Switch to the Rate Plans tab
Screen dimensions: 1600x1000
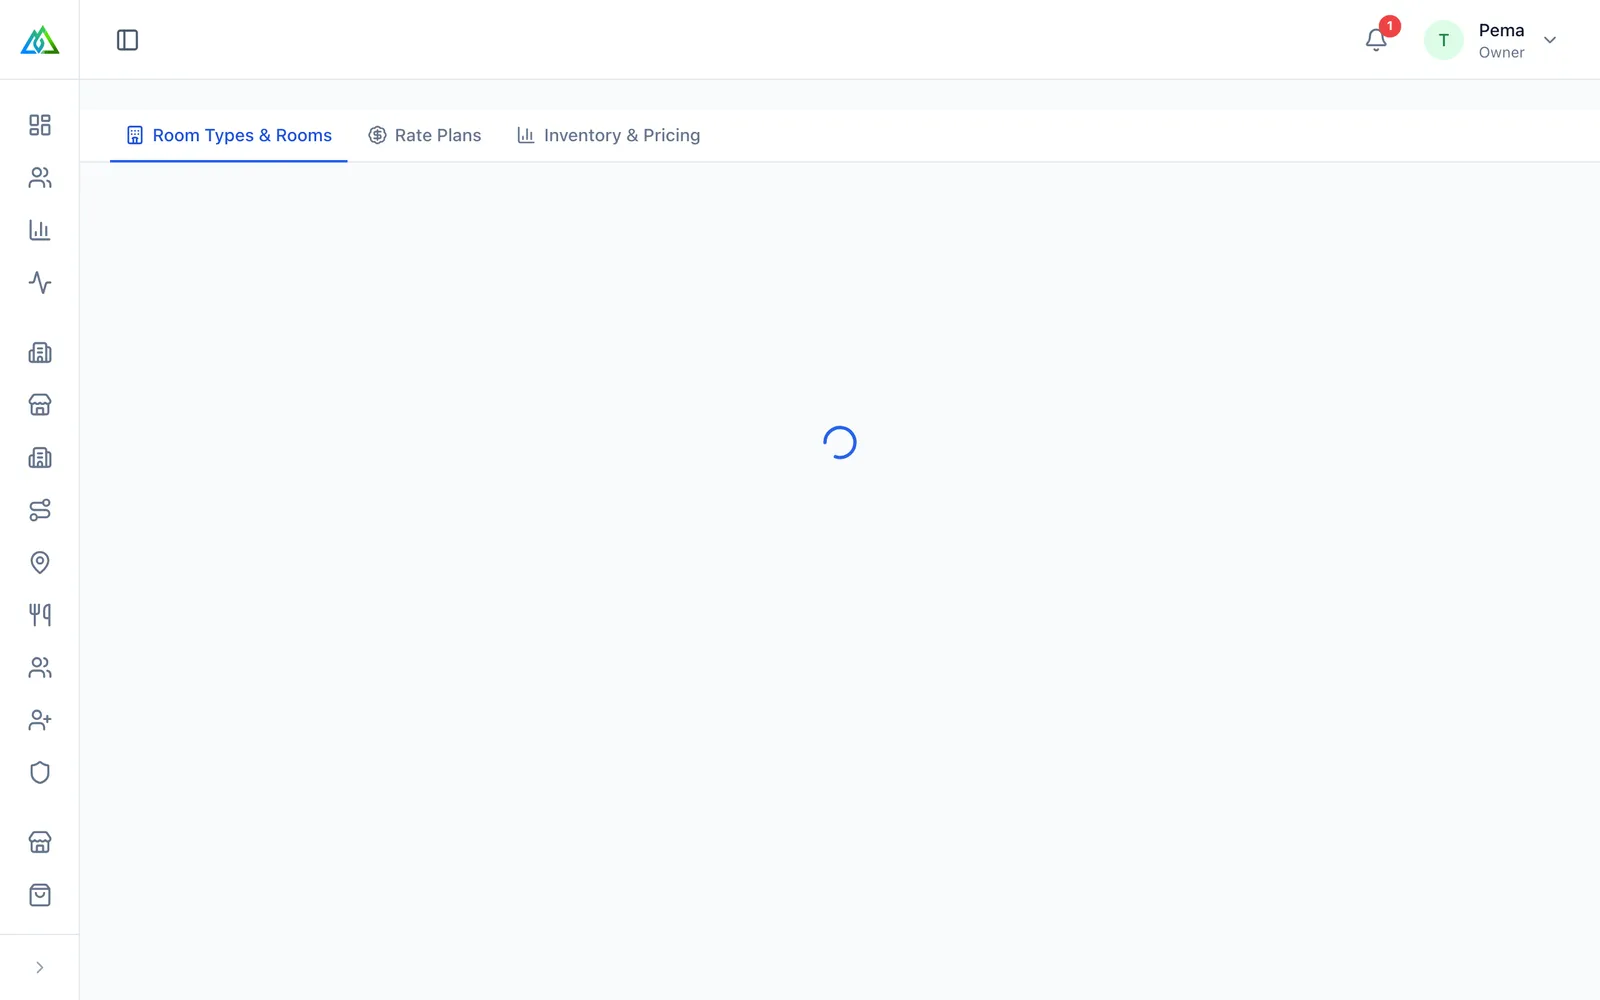tap(425, 135)
